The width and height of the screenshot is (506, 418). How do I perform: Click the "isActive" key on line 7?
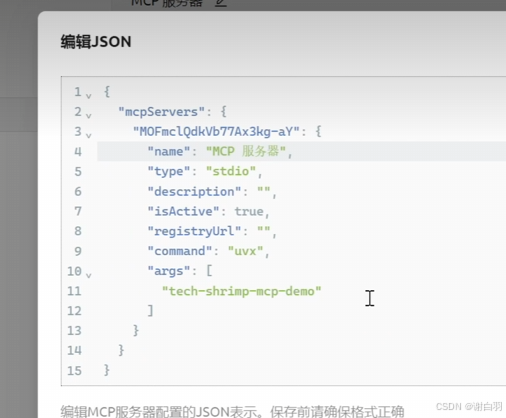point(183,211)
